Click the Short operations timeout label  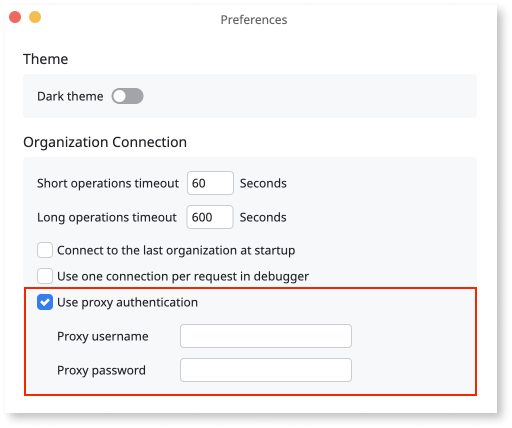pos(108,183)
